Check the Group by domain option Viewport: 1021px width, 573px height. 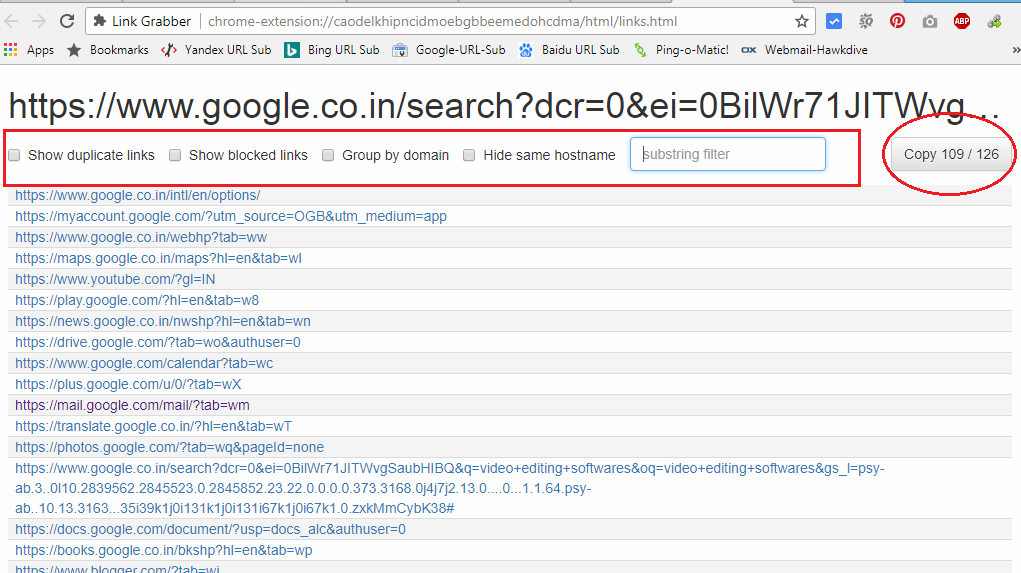(x=328, y=155)
